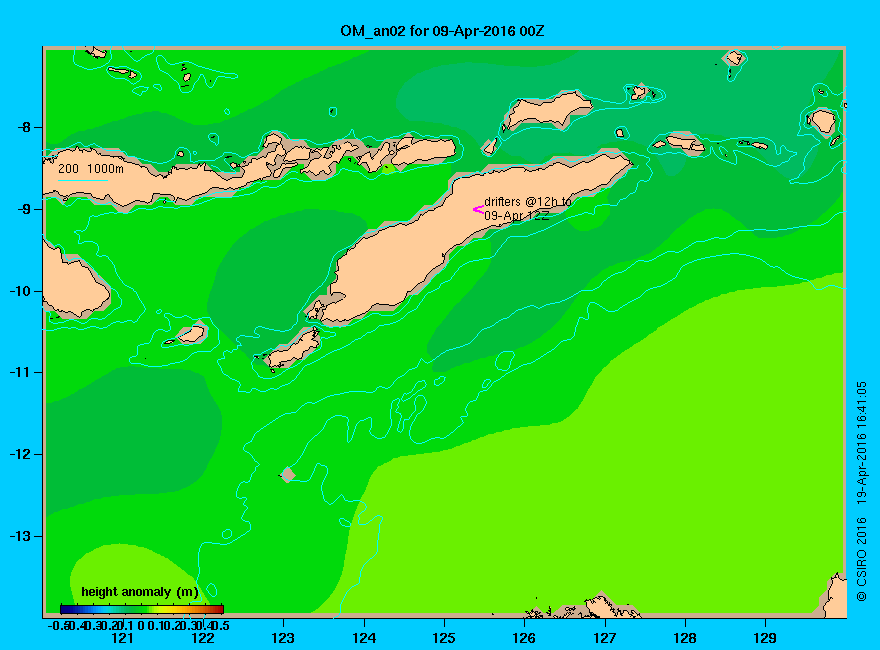Click the "height anomaly (m)" label

[140, 592]
